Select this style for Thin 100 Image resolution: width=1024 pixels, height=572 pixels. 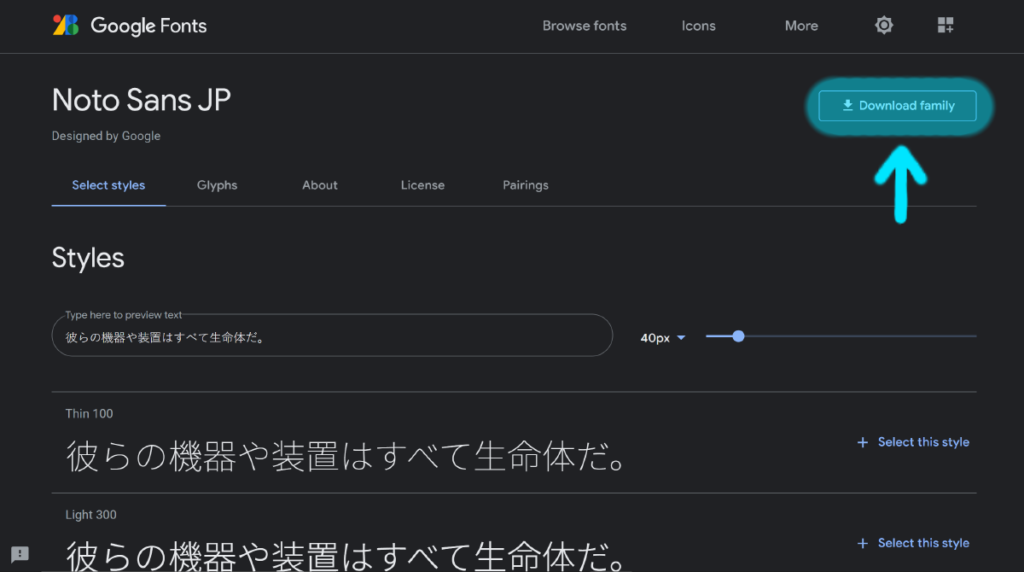[923, 442]
